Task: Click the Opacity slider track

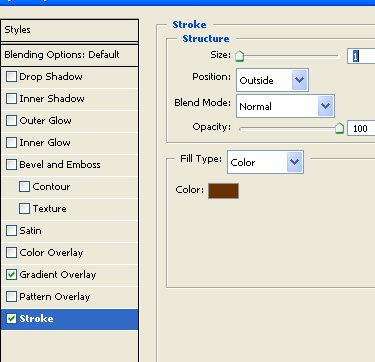Action: (x=289, y=129)
